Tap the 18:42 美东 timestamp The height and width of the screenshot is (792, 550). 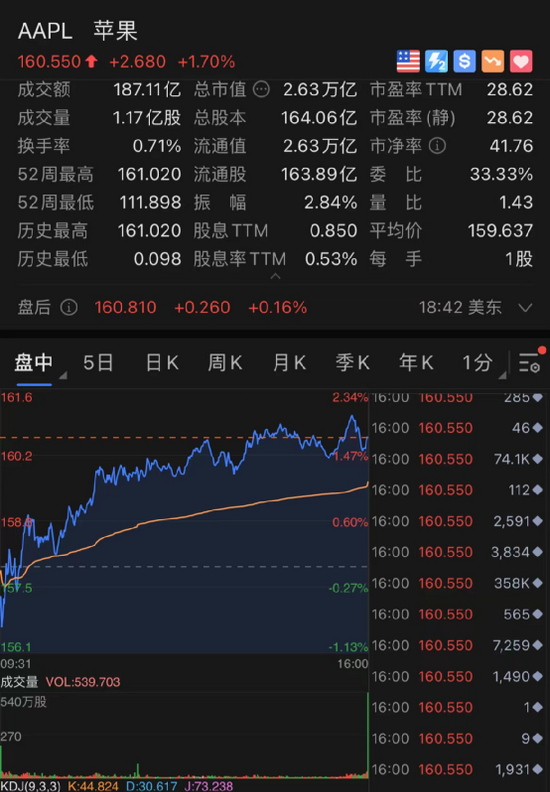[x=460, y=307]
